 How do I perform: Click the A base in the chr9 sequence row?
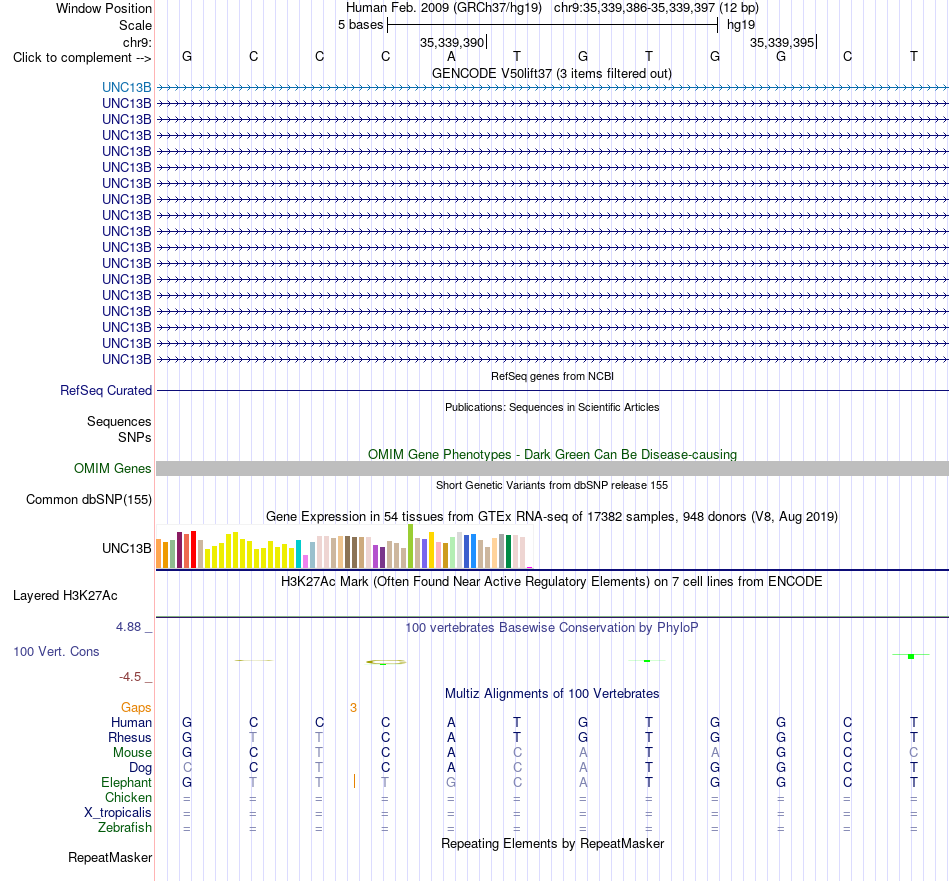pyautogui.click(x=451, y=56)
